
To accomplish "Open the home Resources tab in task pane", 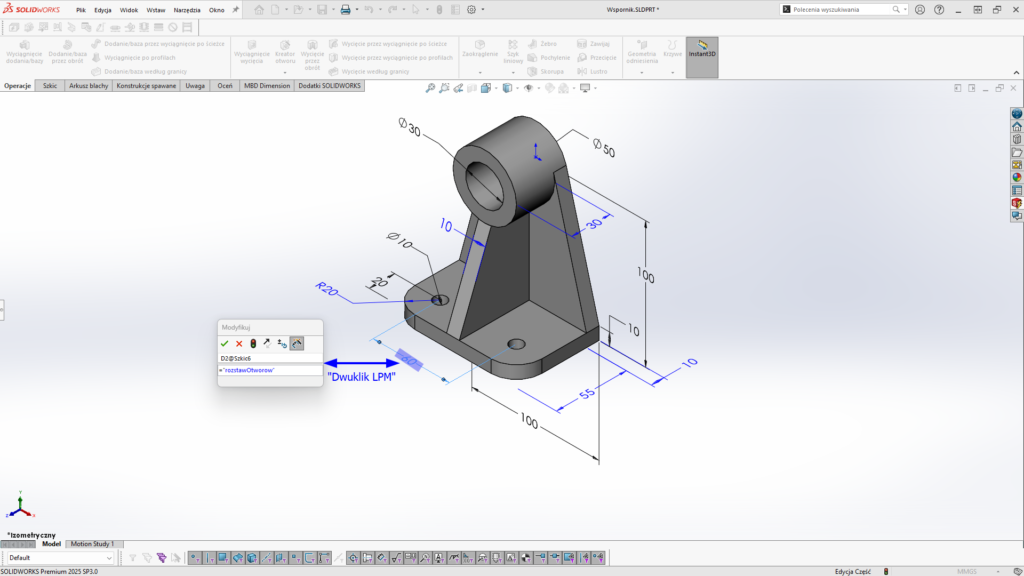I will [x=1017, y=127].
